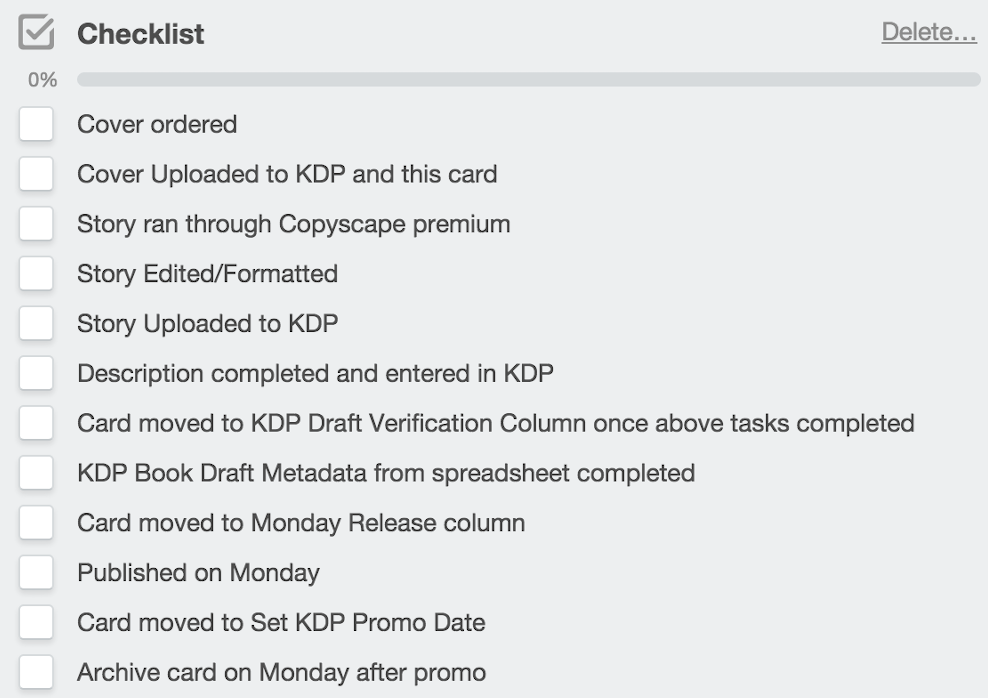
Task: Check Card moved to Monday Release column
Action: 36,522
